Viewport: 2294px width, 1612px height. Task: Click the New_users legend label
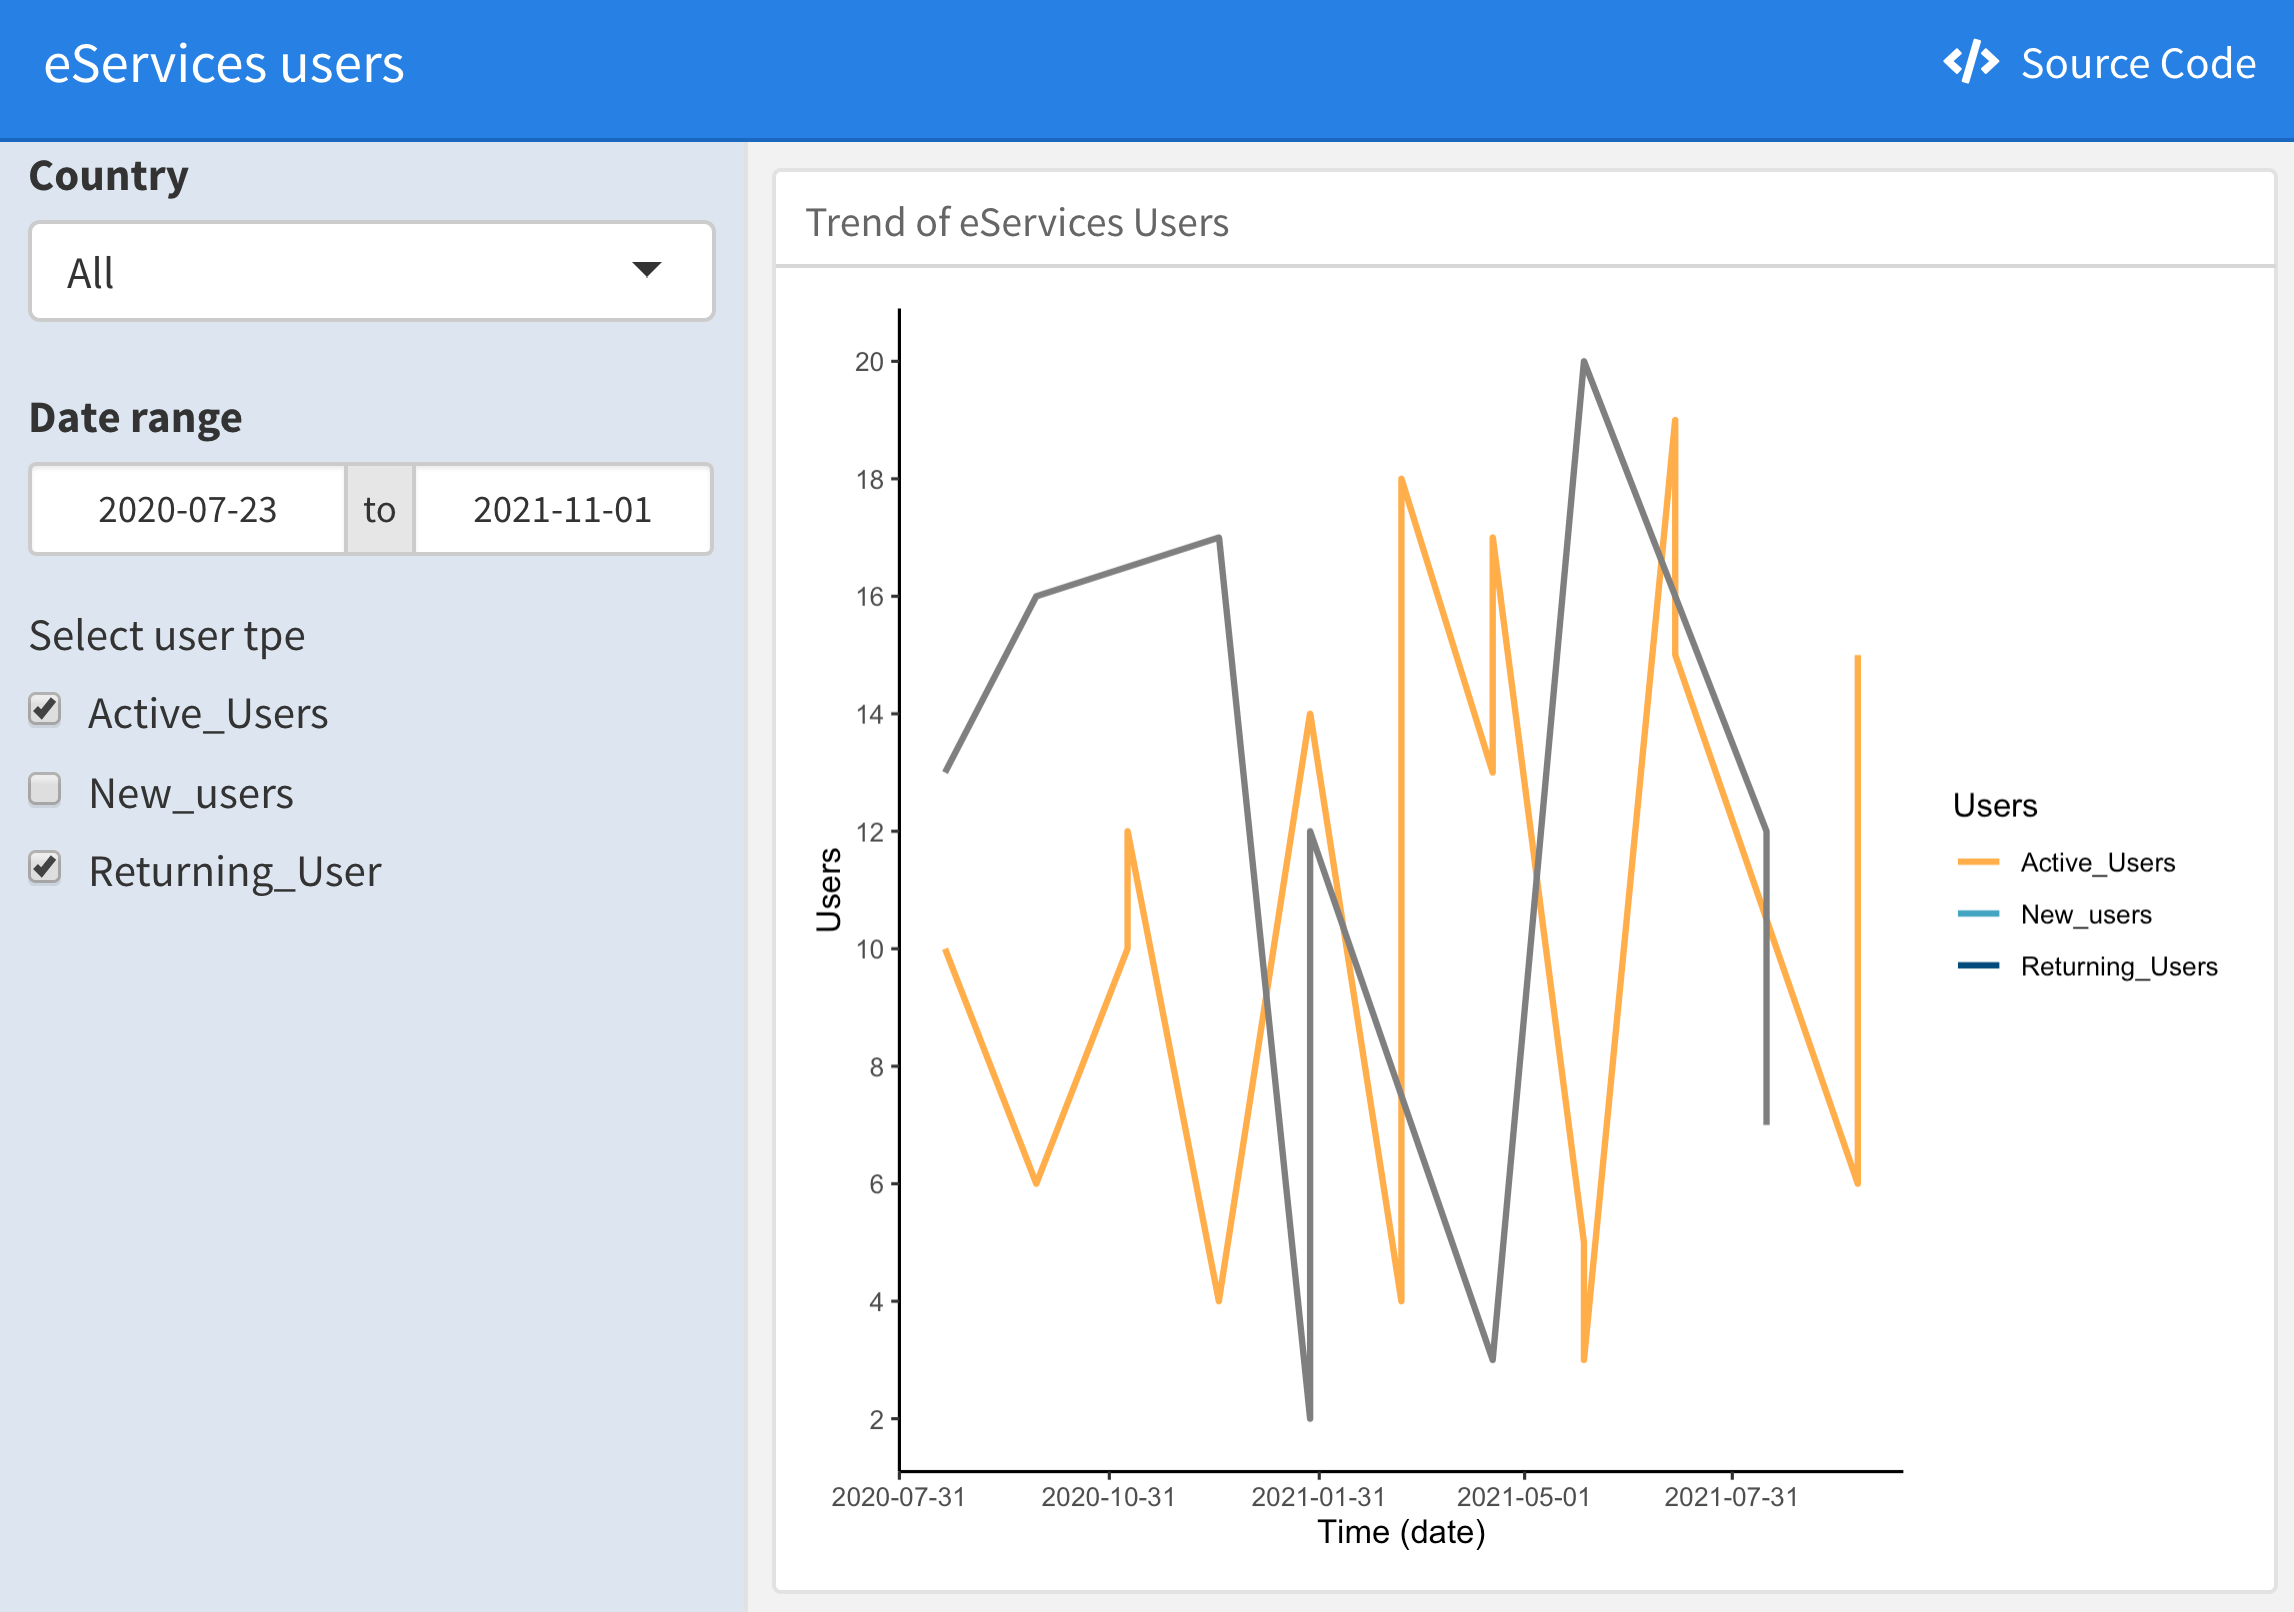(x=2086, y=915)
